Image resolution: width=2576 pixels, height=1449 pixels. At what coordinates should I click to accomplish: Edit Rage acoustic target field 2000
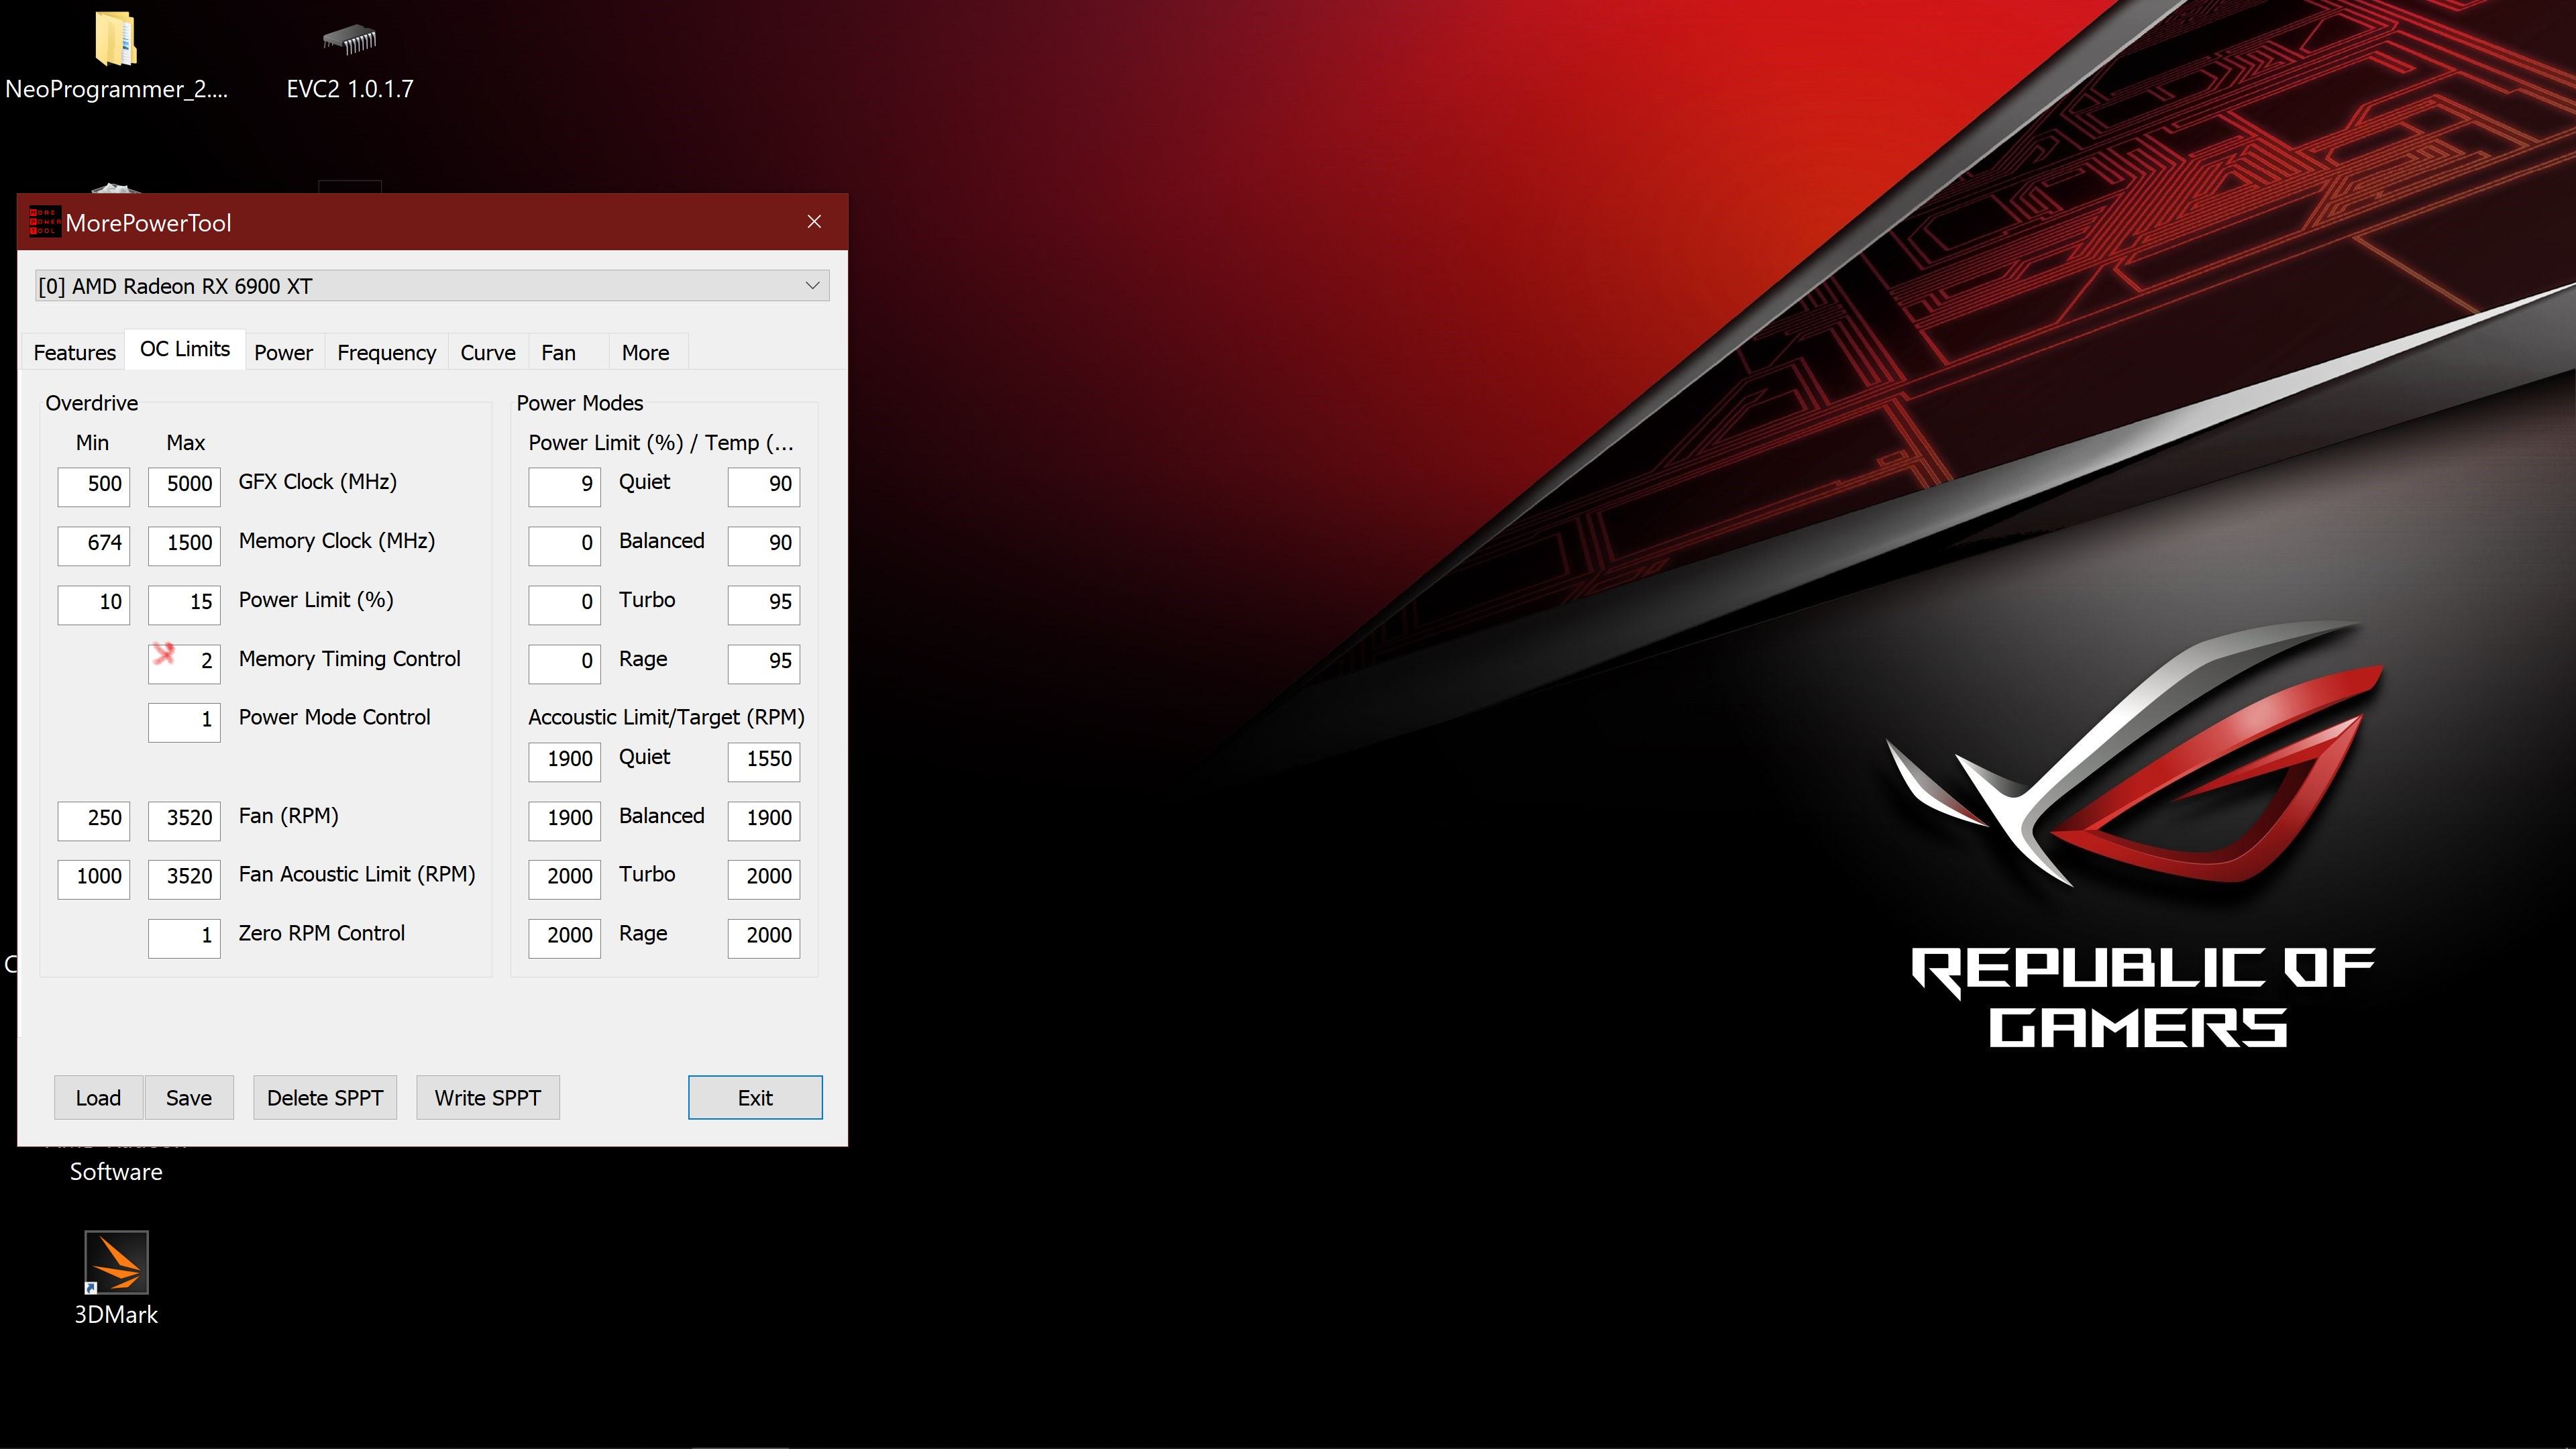[x=764, y=939]
